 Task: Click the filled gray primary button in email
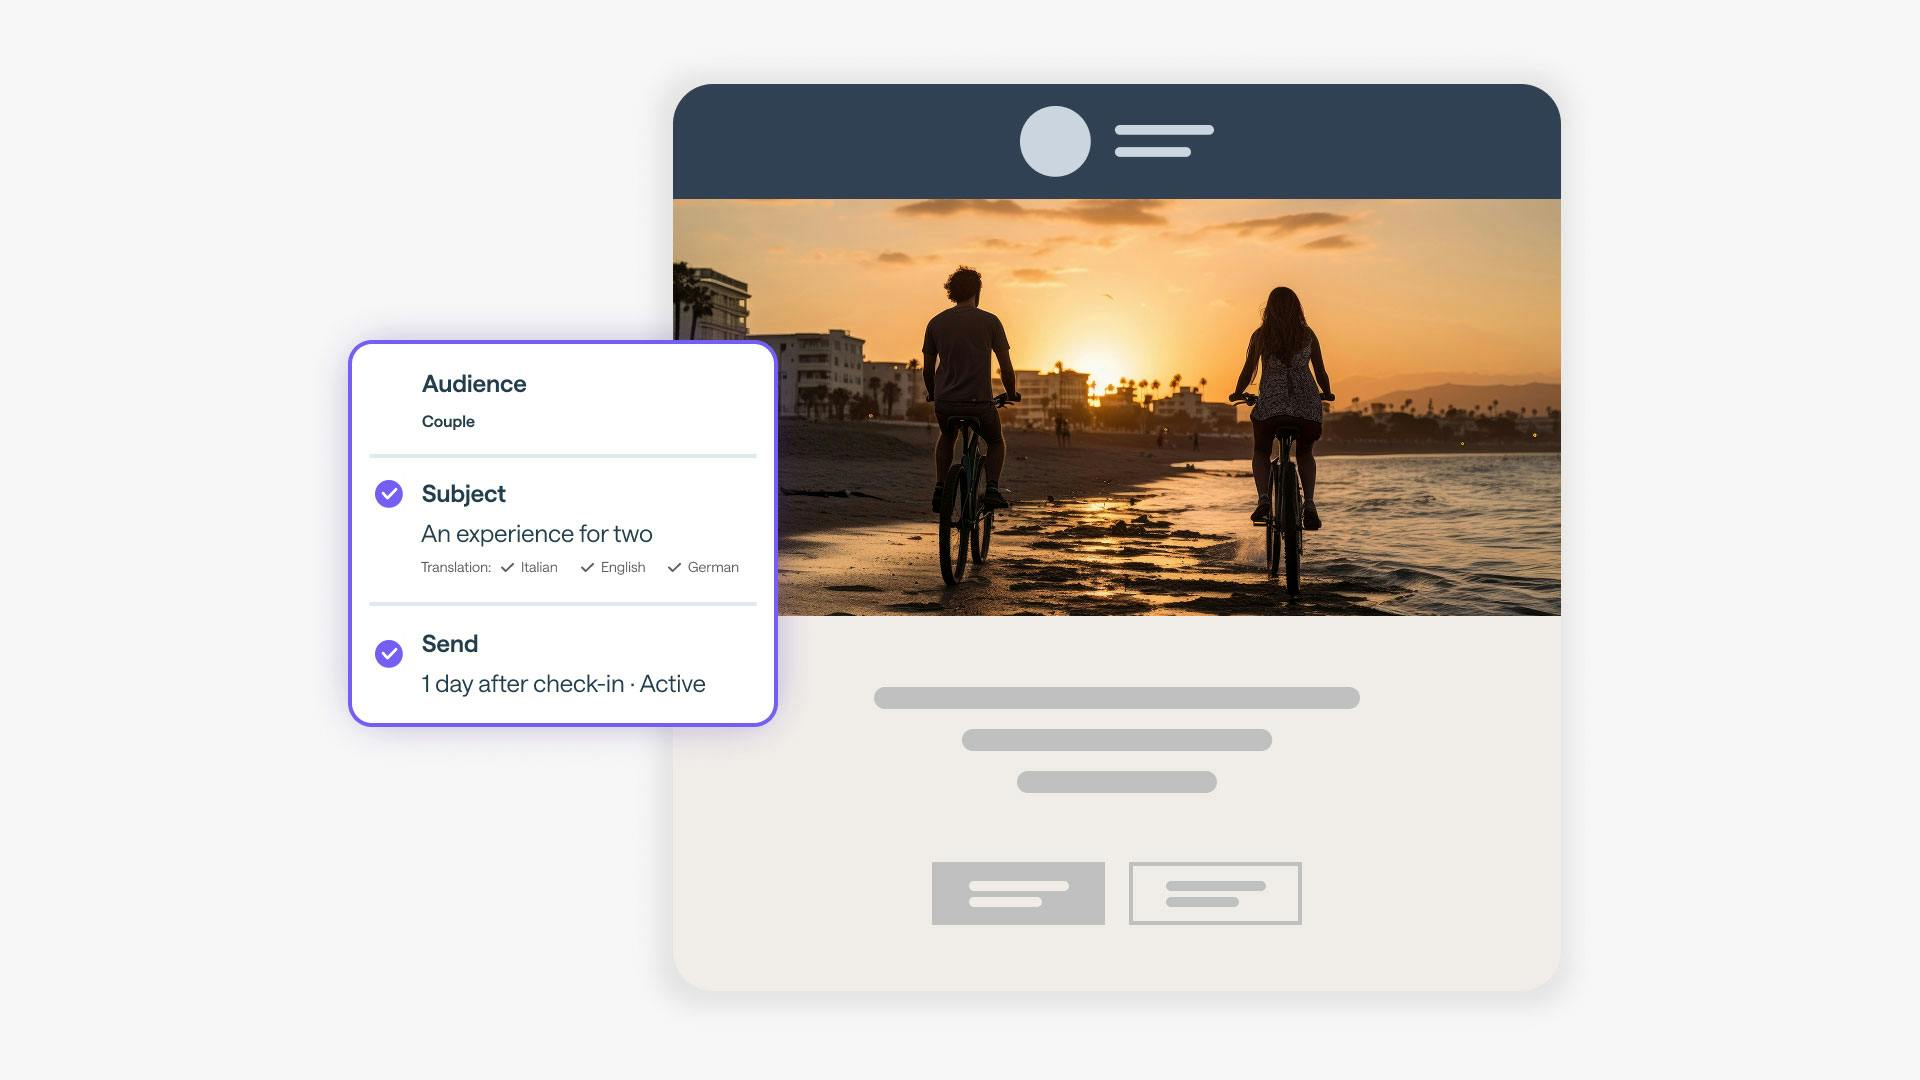point(1018,893)
